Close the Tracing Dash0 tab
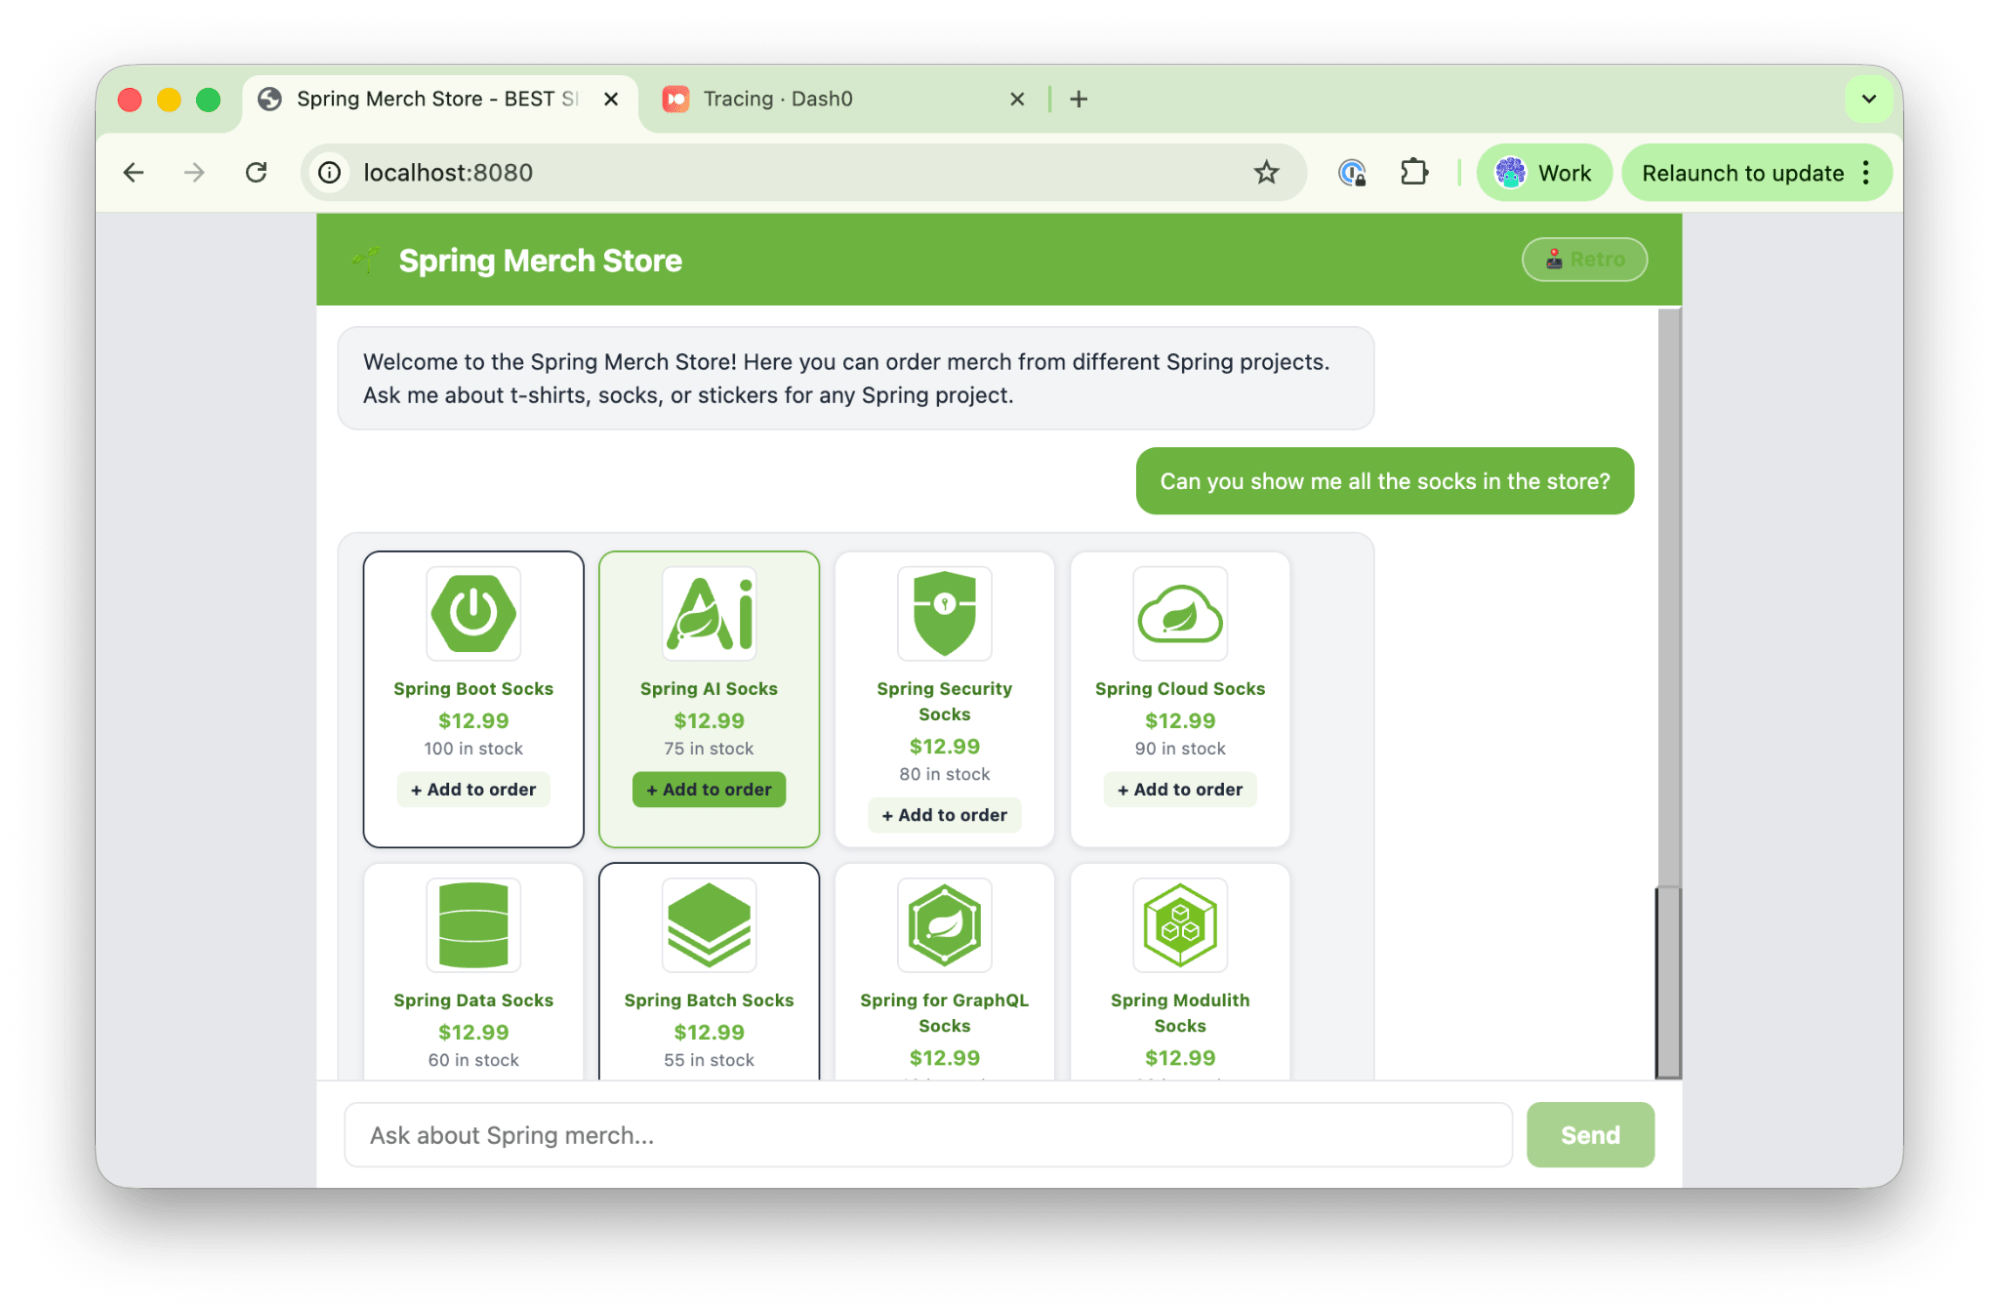The width and height of the screenshot is (1999, 1315). point(1017,99)
